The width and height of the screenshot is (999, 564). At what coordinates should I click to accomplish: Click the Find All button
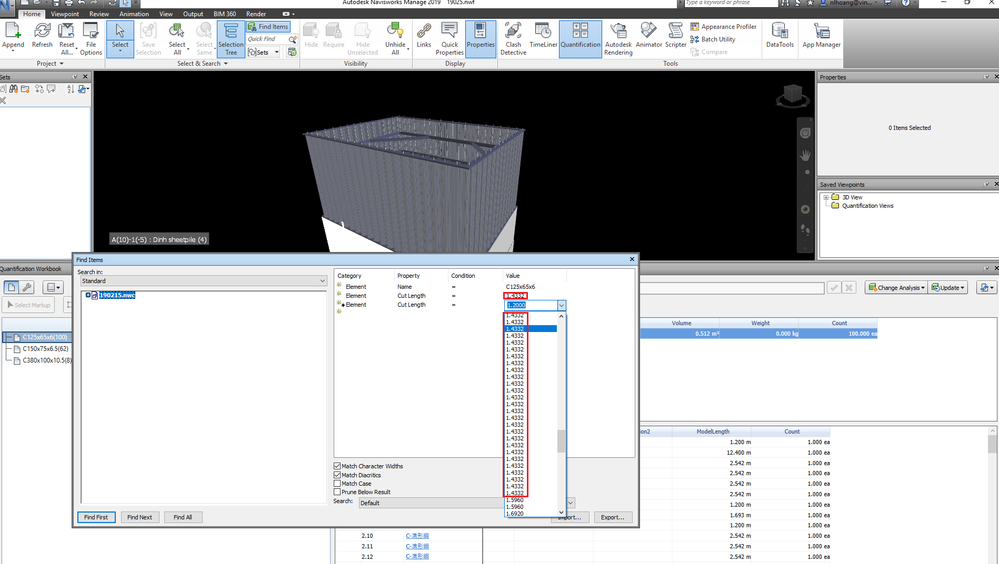click(183, 517)
